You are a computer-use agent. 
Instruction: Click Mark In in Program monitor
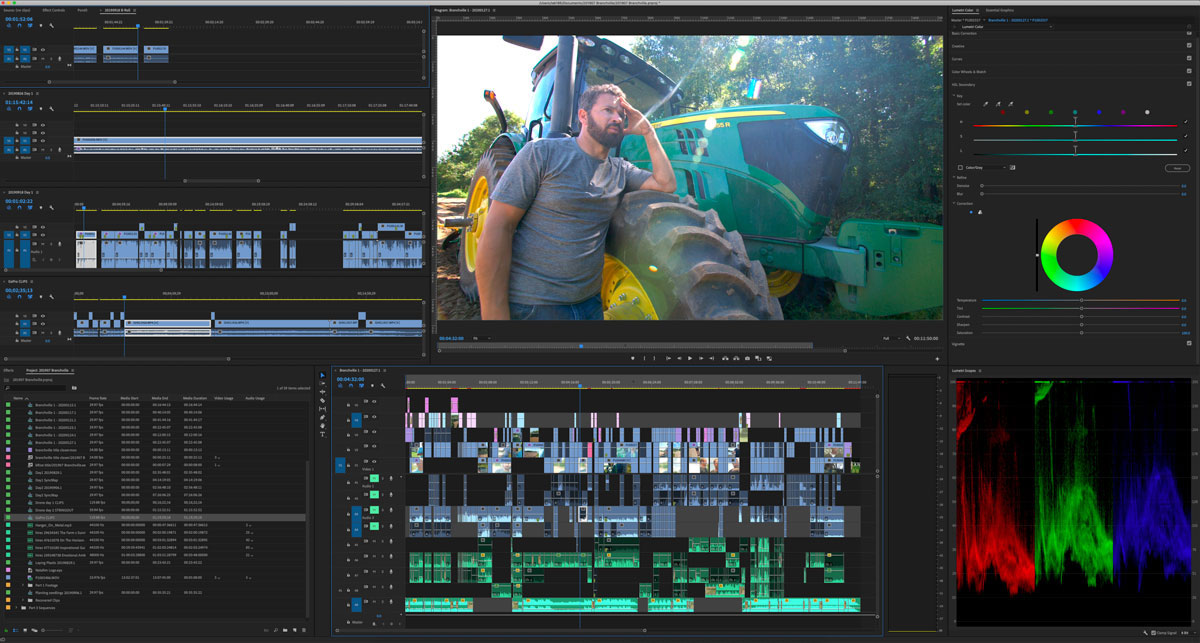[644, 358]
